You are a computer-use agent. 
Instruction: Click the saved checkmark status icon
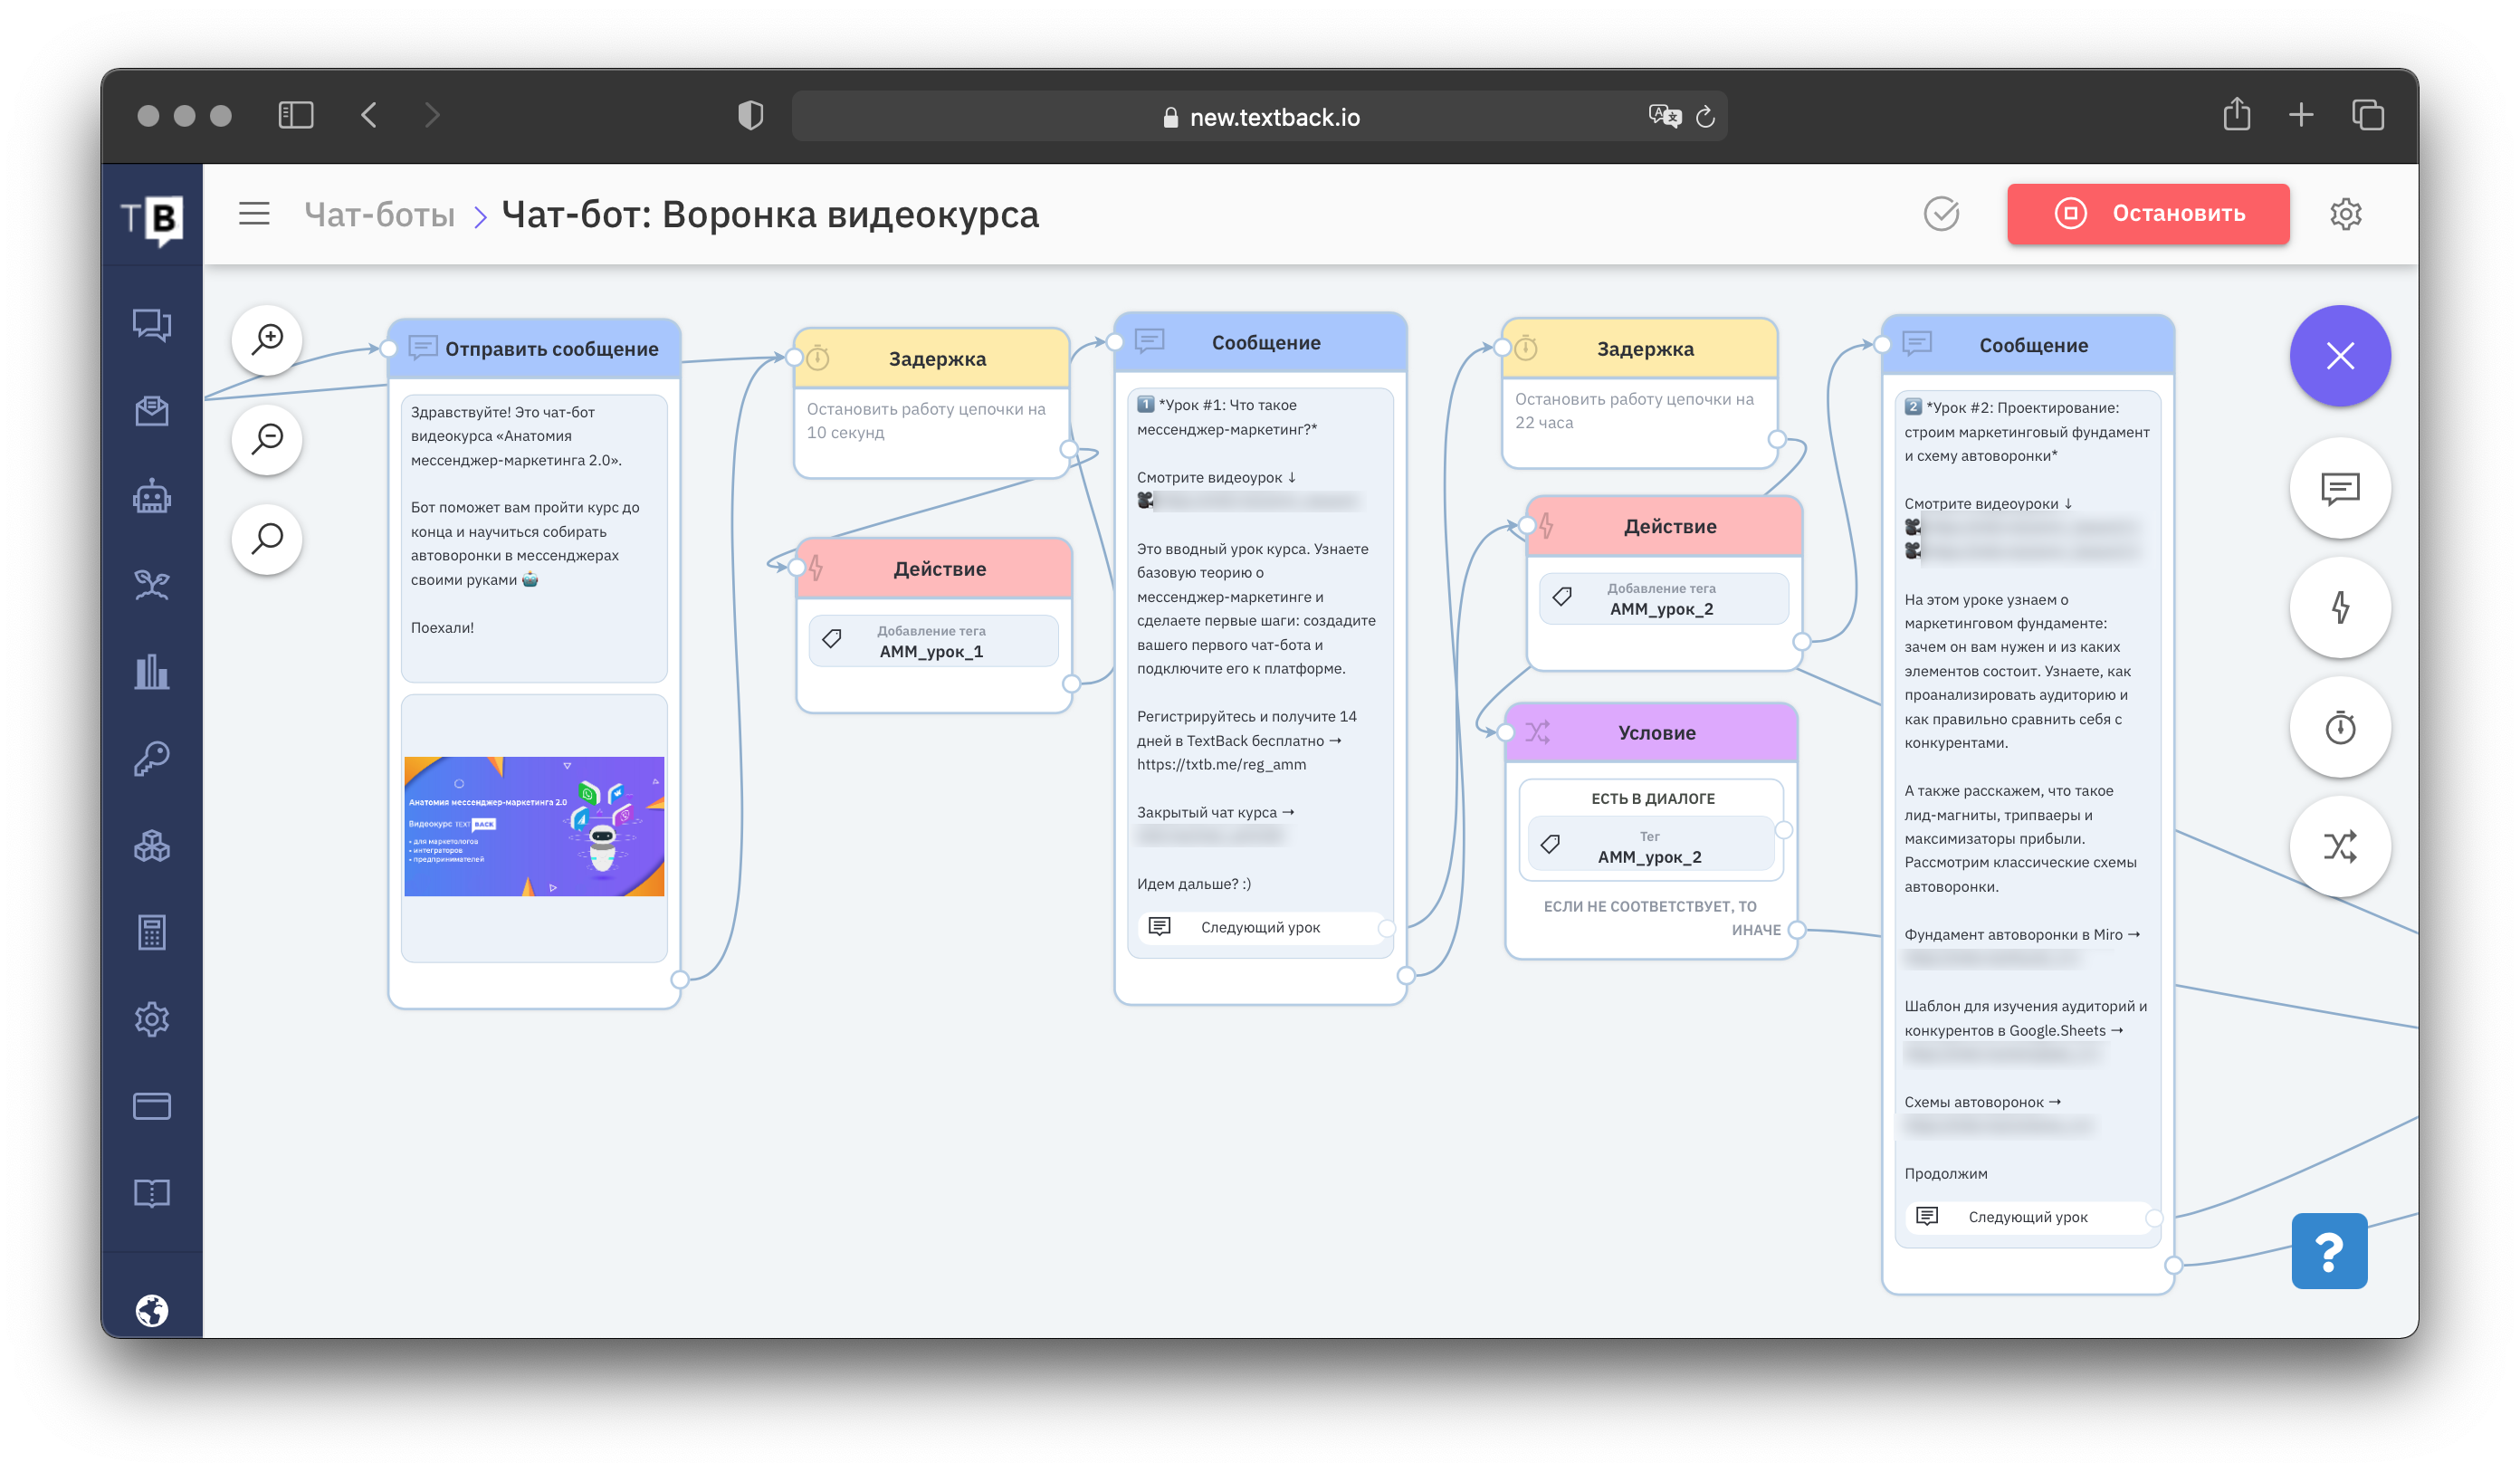pyautogui.click(x=1941, y=213)
